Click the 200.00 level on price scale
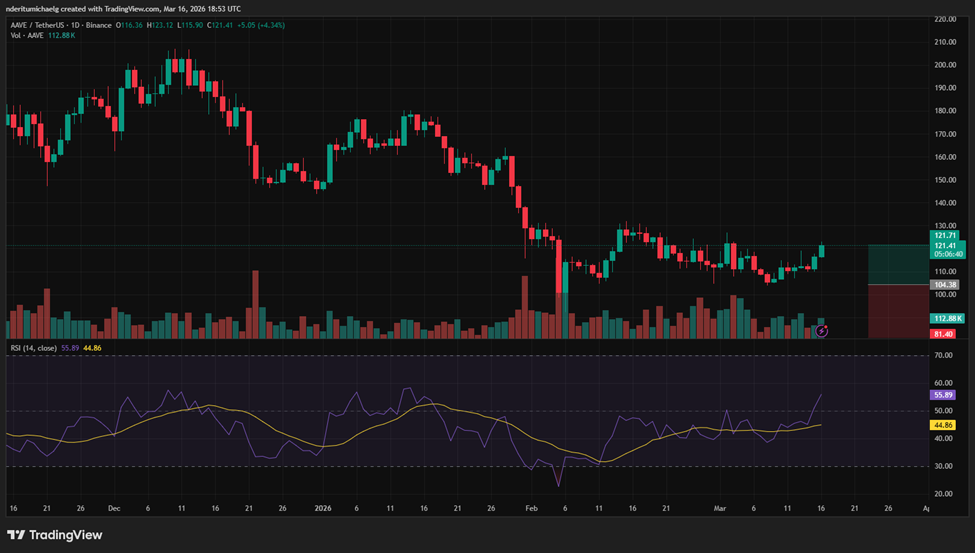Image resolution: width=975 pixels, height=553 pixels. (x=946, y=65)
